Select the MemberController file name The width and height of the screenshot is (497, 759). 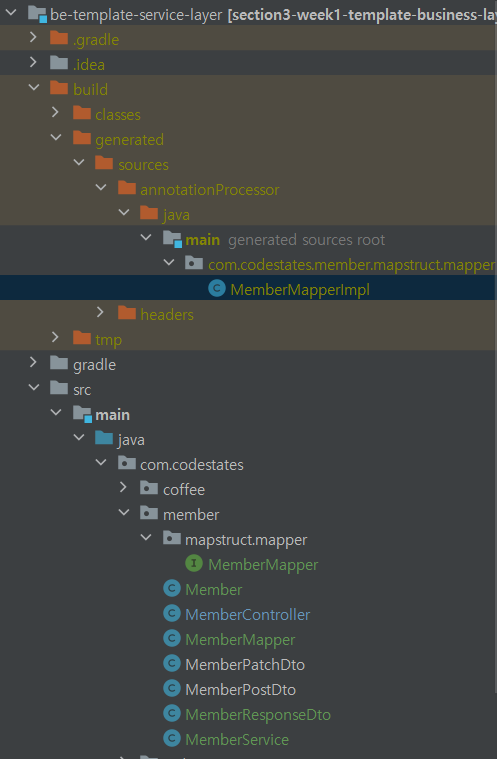pos(248,614)
